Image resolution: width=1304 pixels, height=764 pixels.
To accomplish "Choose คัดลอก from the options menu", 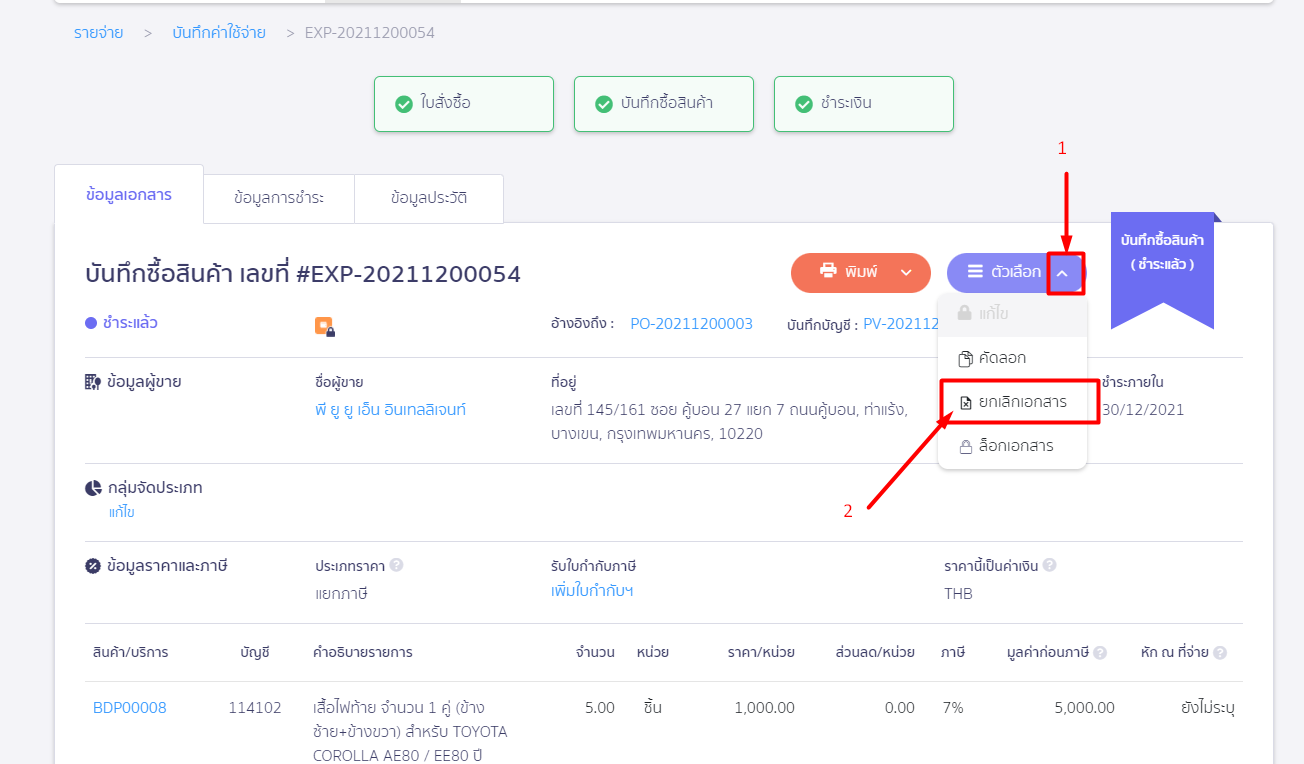I will tap(1012, 358).
